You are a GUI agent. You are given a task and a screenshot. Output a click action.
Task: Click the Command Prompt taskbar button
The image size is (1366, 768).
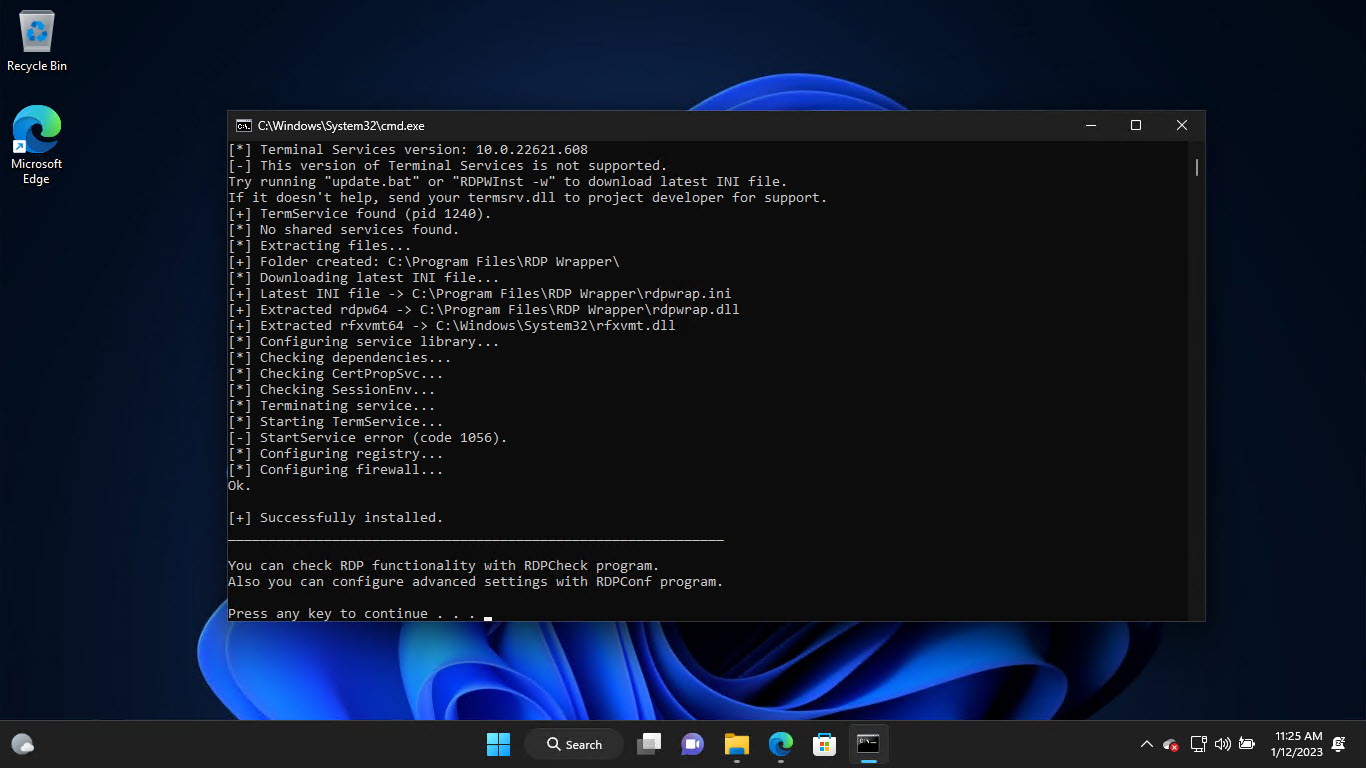(x=868, y=744)
